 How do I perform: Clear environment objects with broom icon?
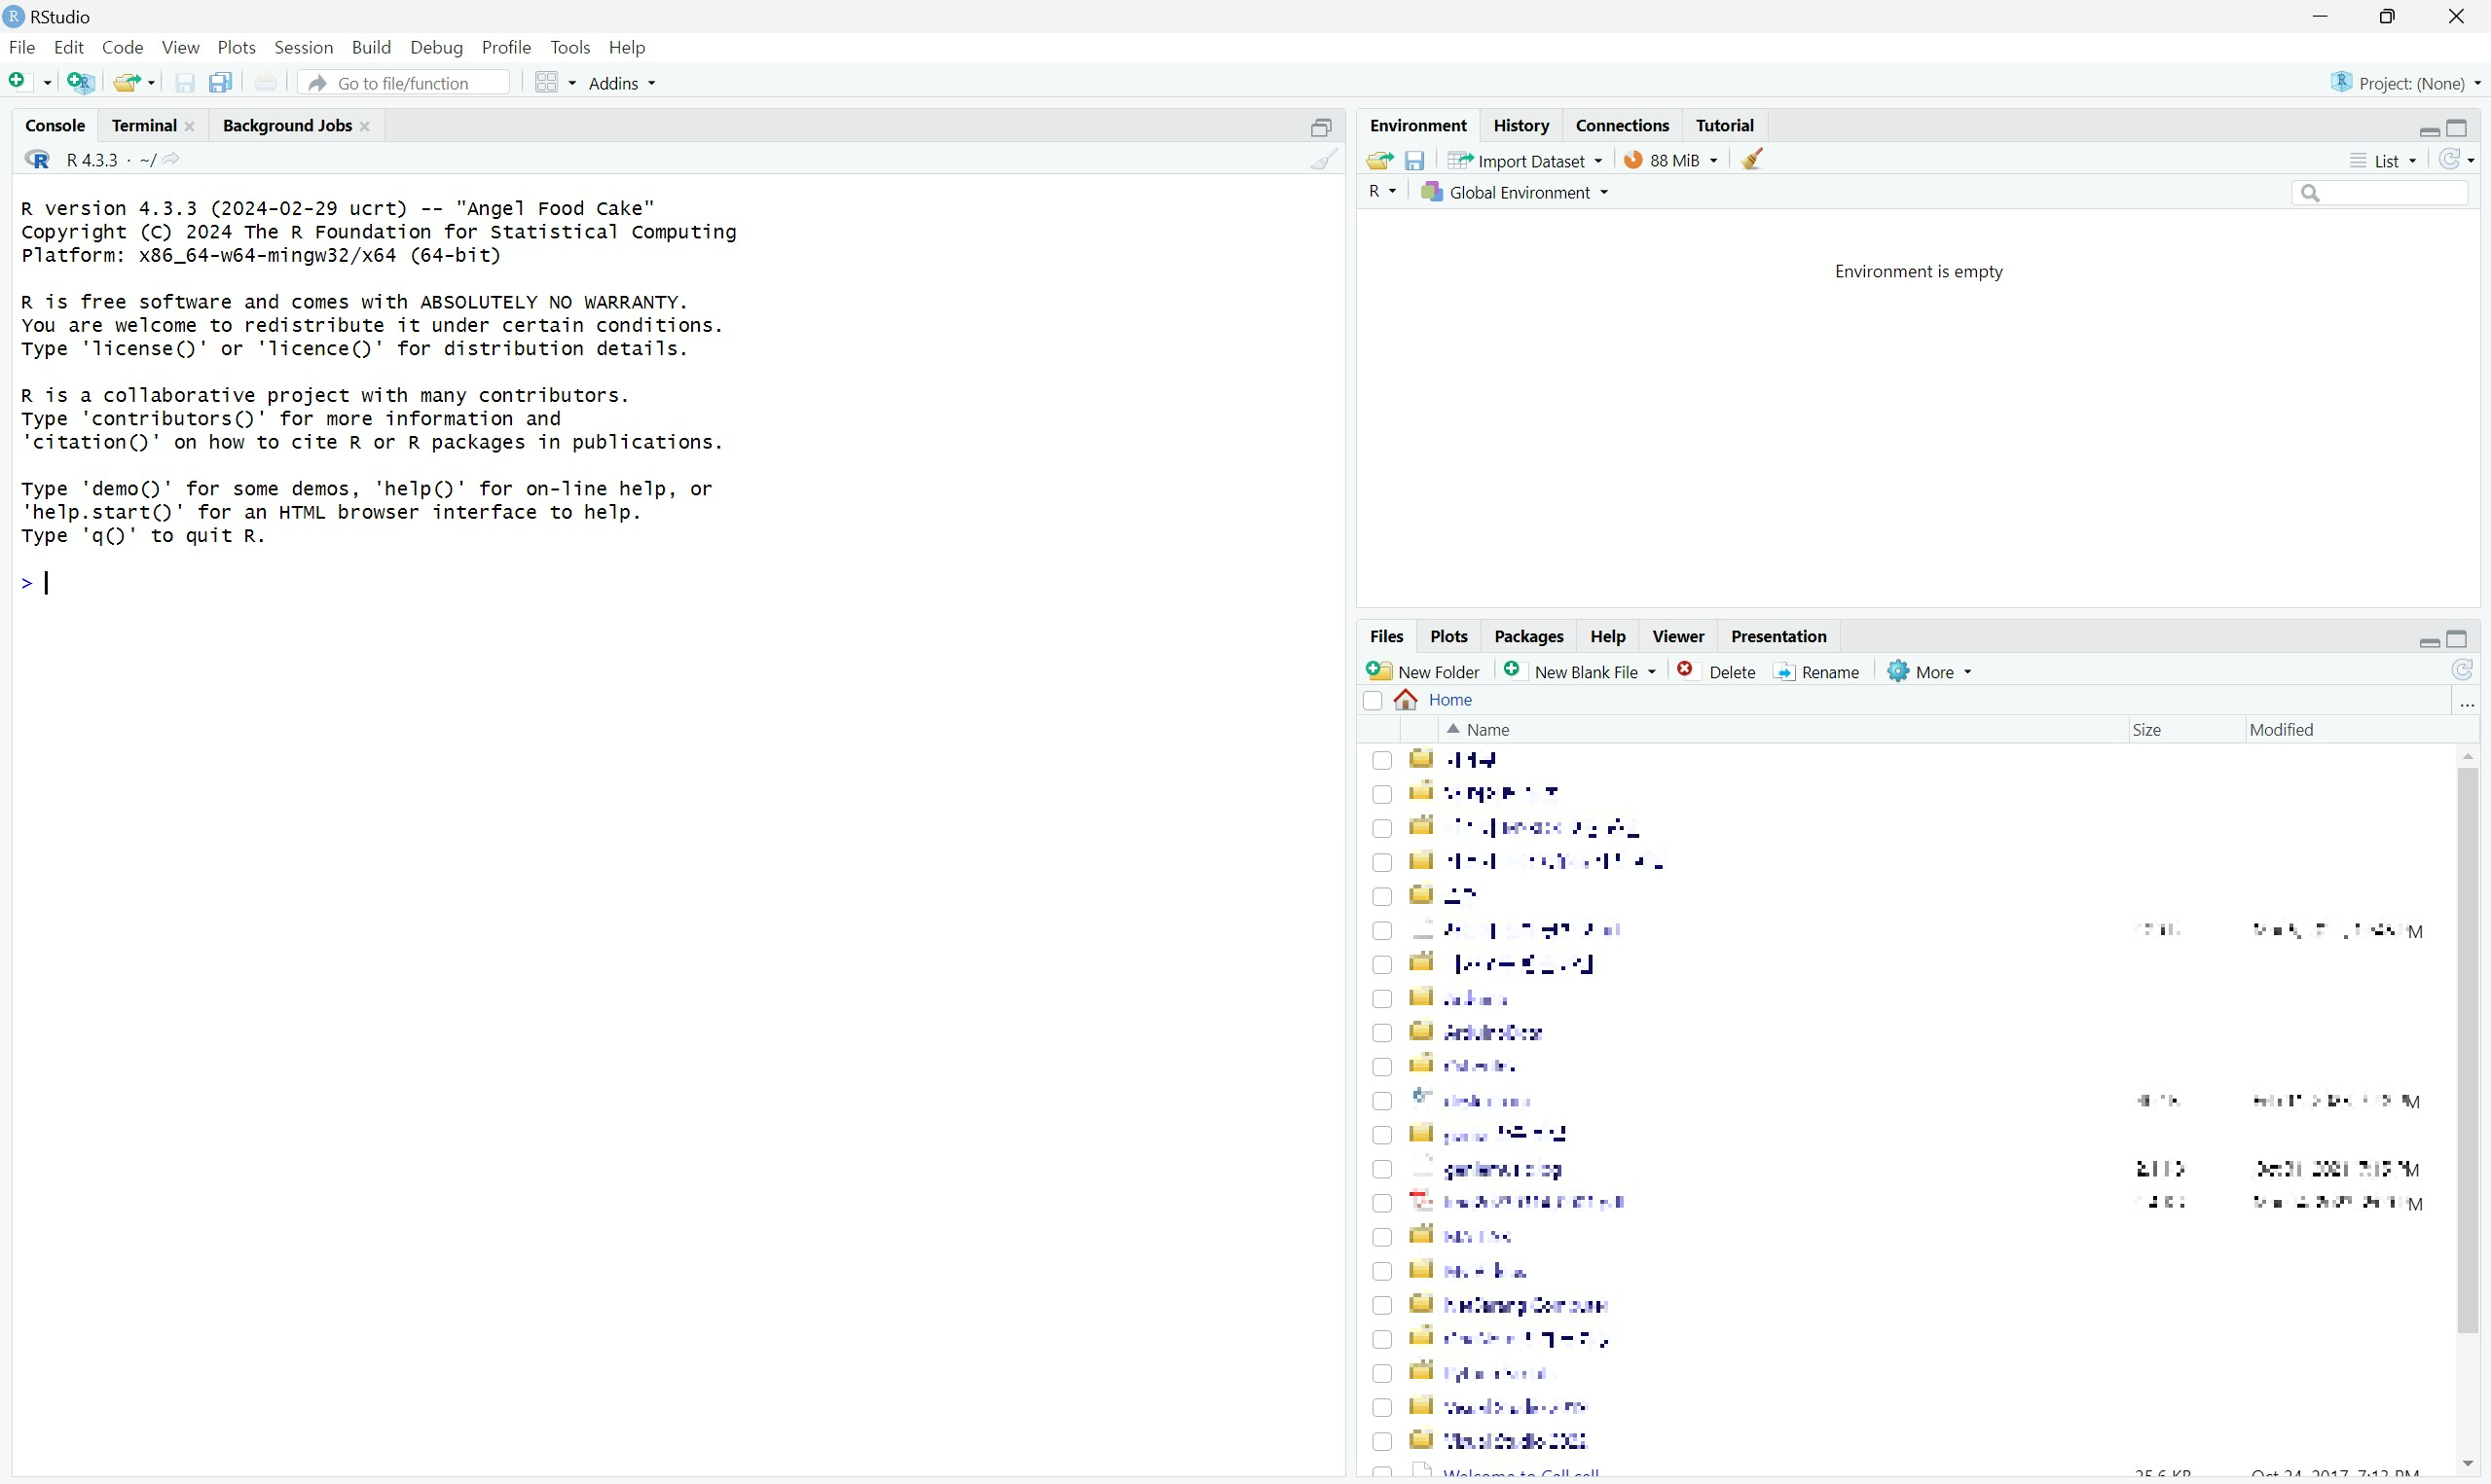click(x=1752, y=160)
